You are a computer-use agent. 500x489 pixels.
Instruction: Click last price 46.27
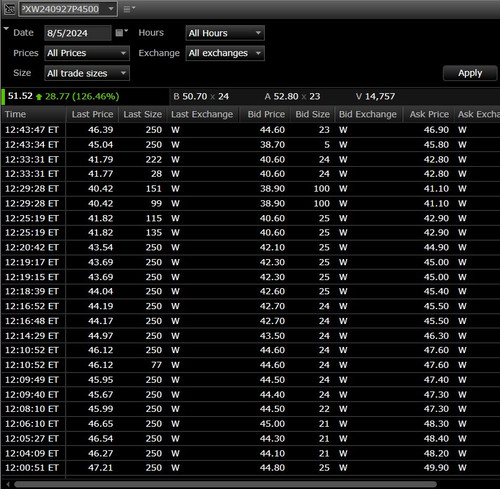click(101, 453)
